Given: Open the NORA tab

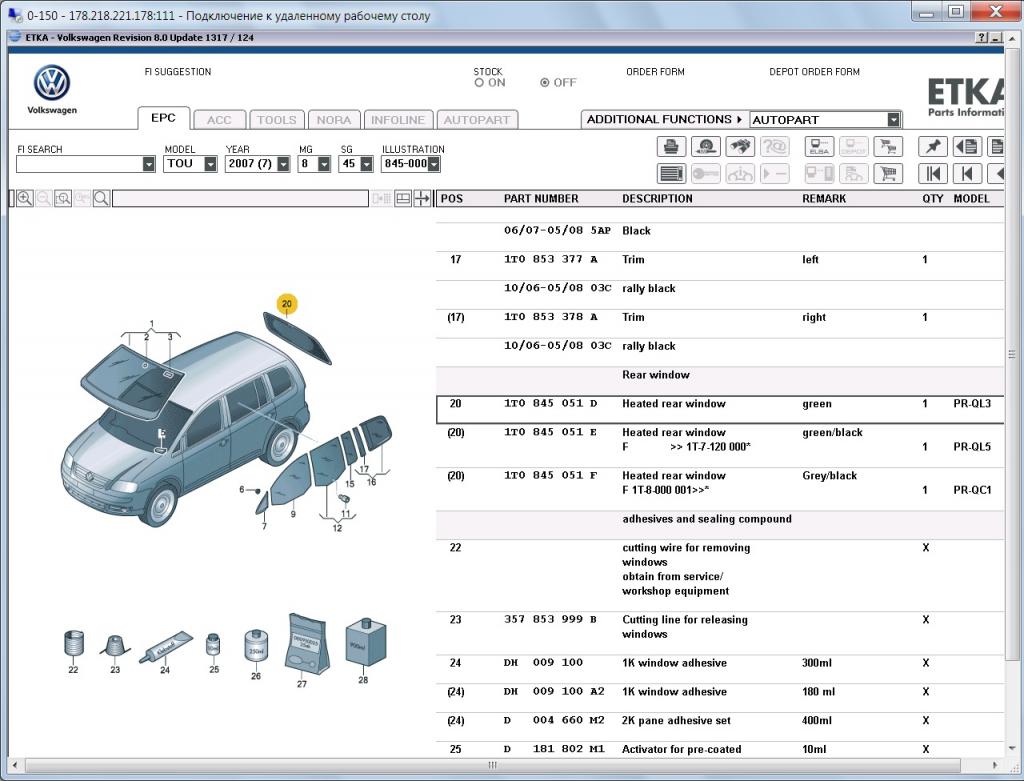Looking at the screenshot, I should 334,120.
